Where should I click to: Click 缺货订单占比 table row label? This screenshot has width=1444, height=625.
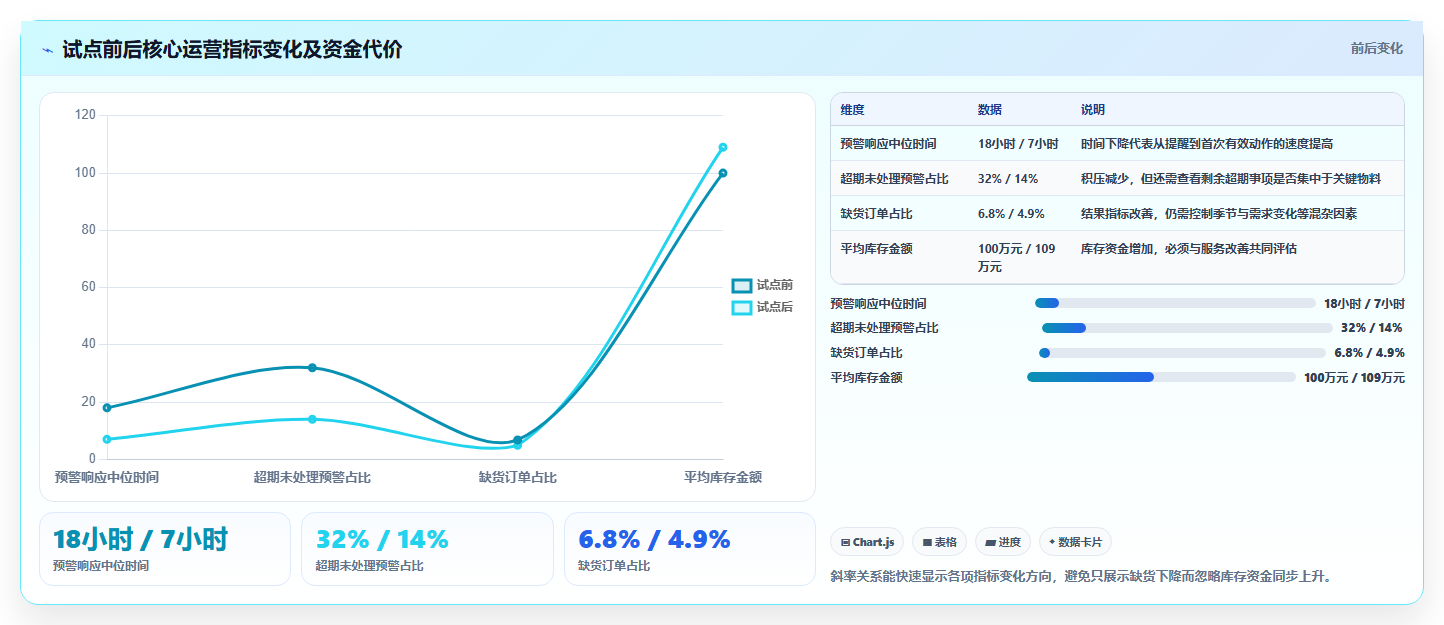[876, 214]
